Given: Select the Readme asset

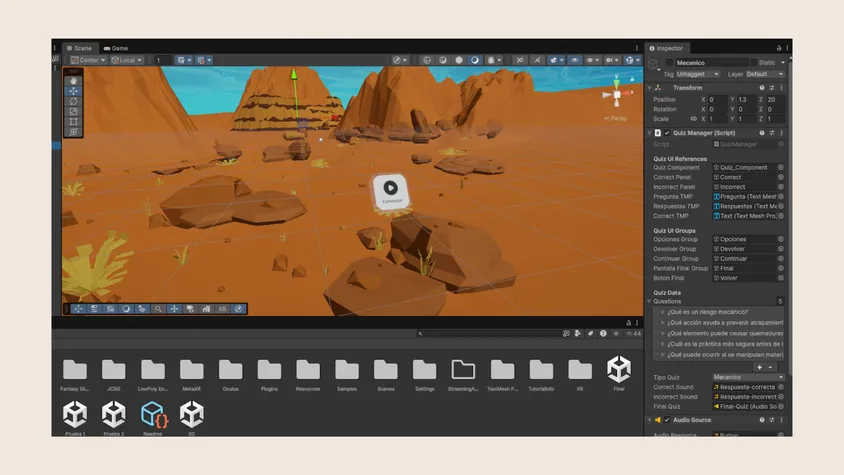Looking at the screenshot, I should (152, 418).
